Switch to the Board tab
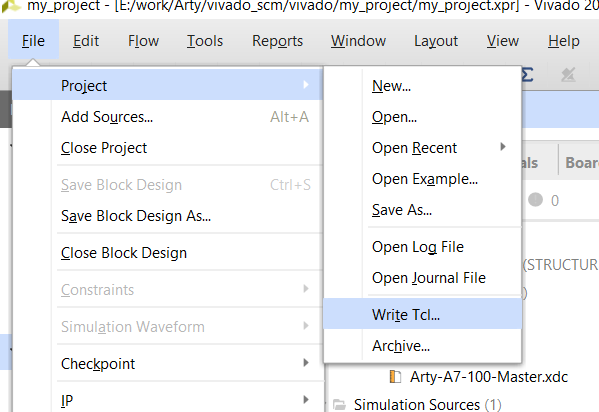Viewport: 599px width, 412px height. pos(581,162)
